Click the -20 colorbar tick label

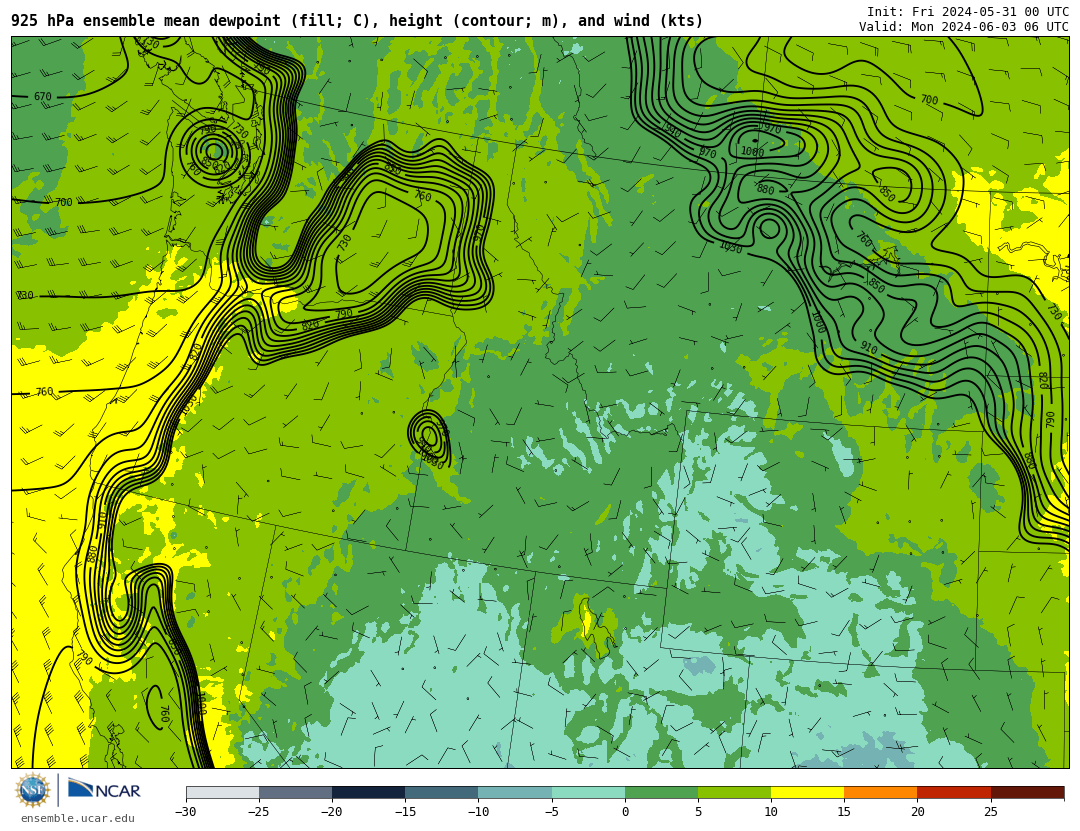pos(331,812)
